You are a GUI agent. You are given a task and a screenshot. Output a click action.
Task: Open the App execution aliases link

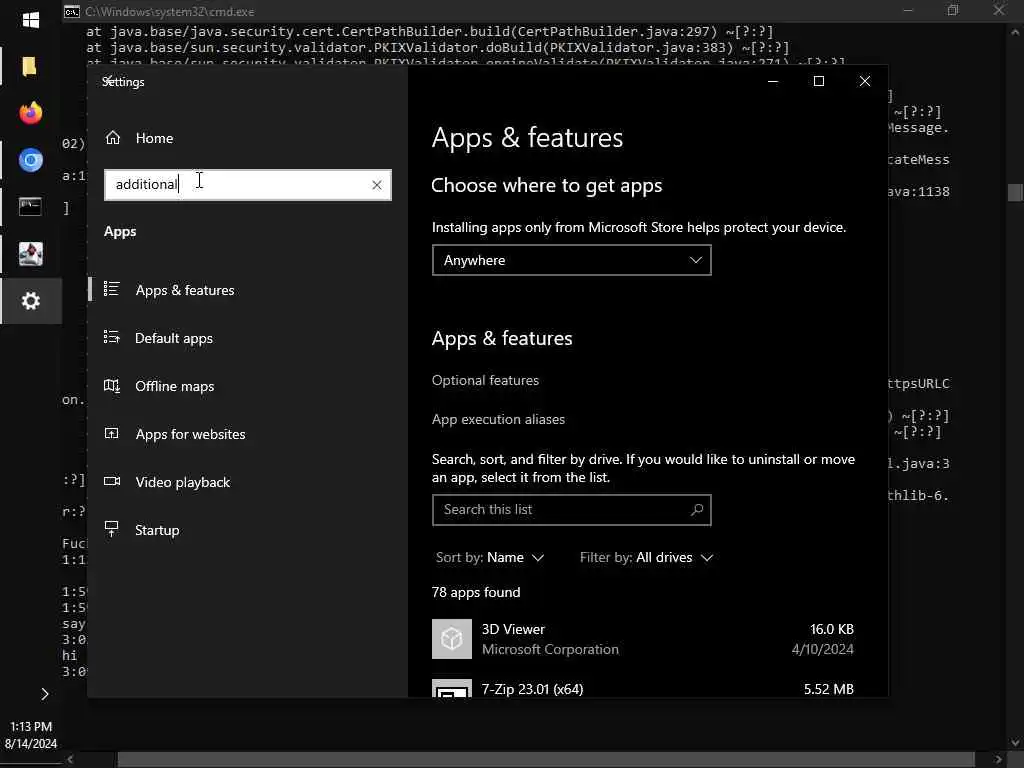pyautogui.click(x=498, y=419)
